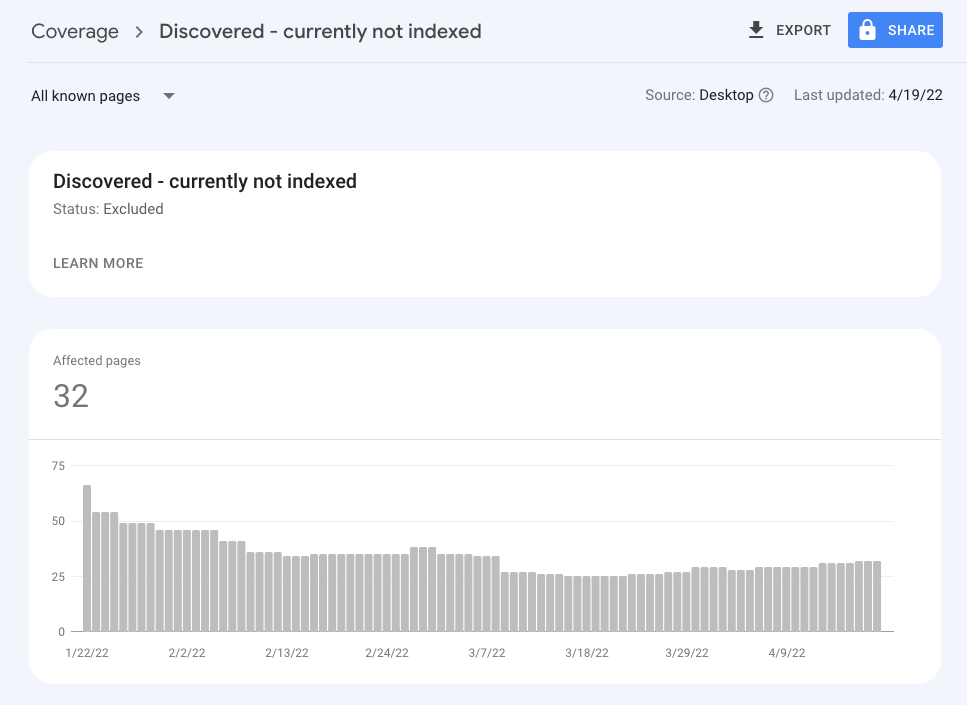Click the 75 value on the chart axis
This screenshot has width=967, height=705.
(58, 465)
